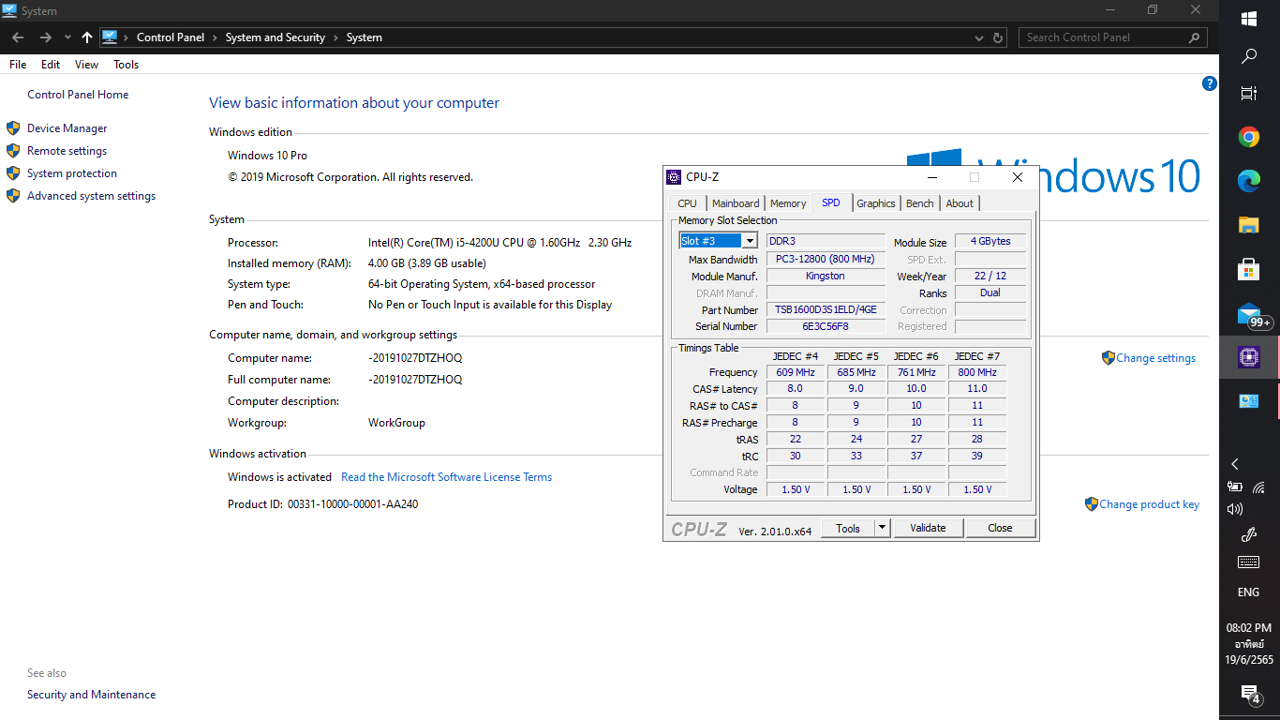Open Advanced system settings link
1280x720 pixels.
click(91, 196)
